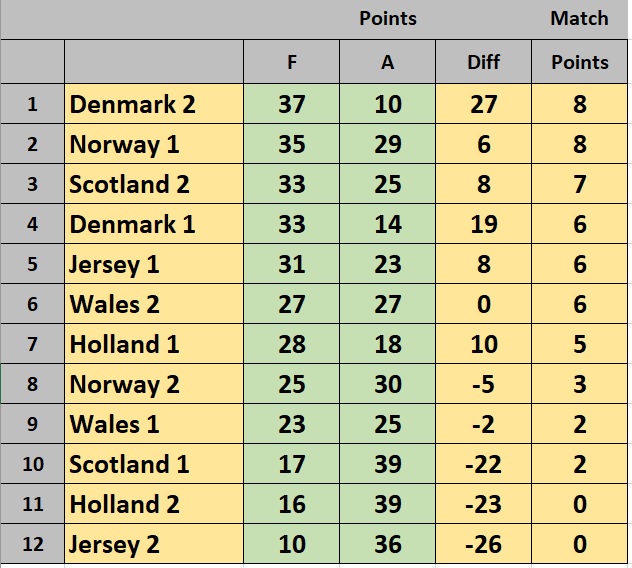Viewport: 632px width, 568px height.
Task: Click Scotland 1's points-against value 39
Action: click(x=387, y=464)
